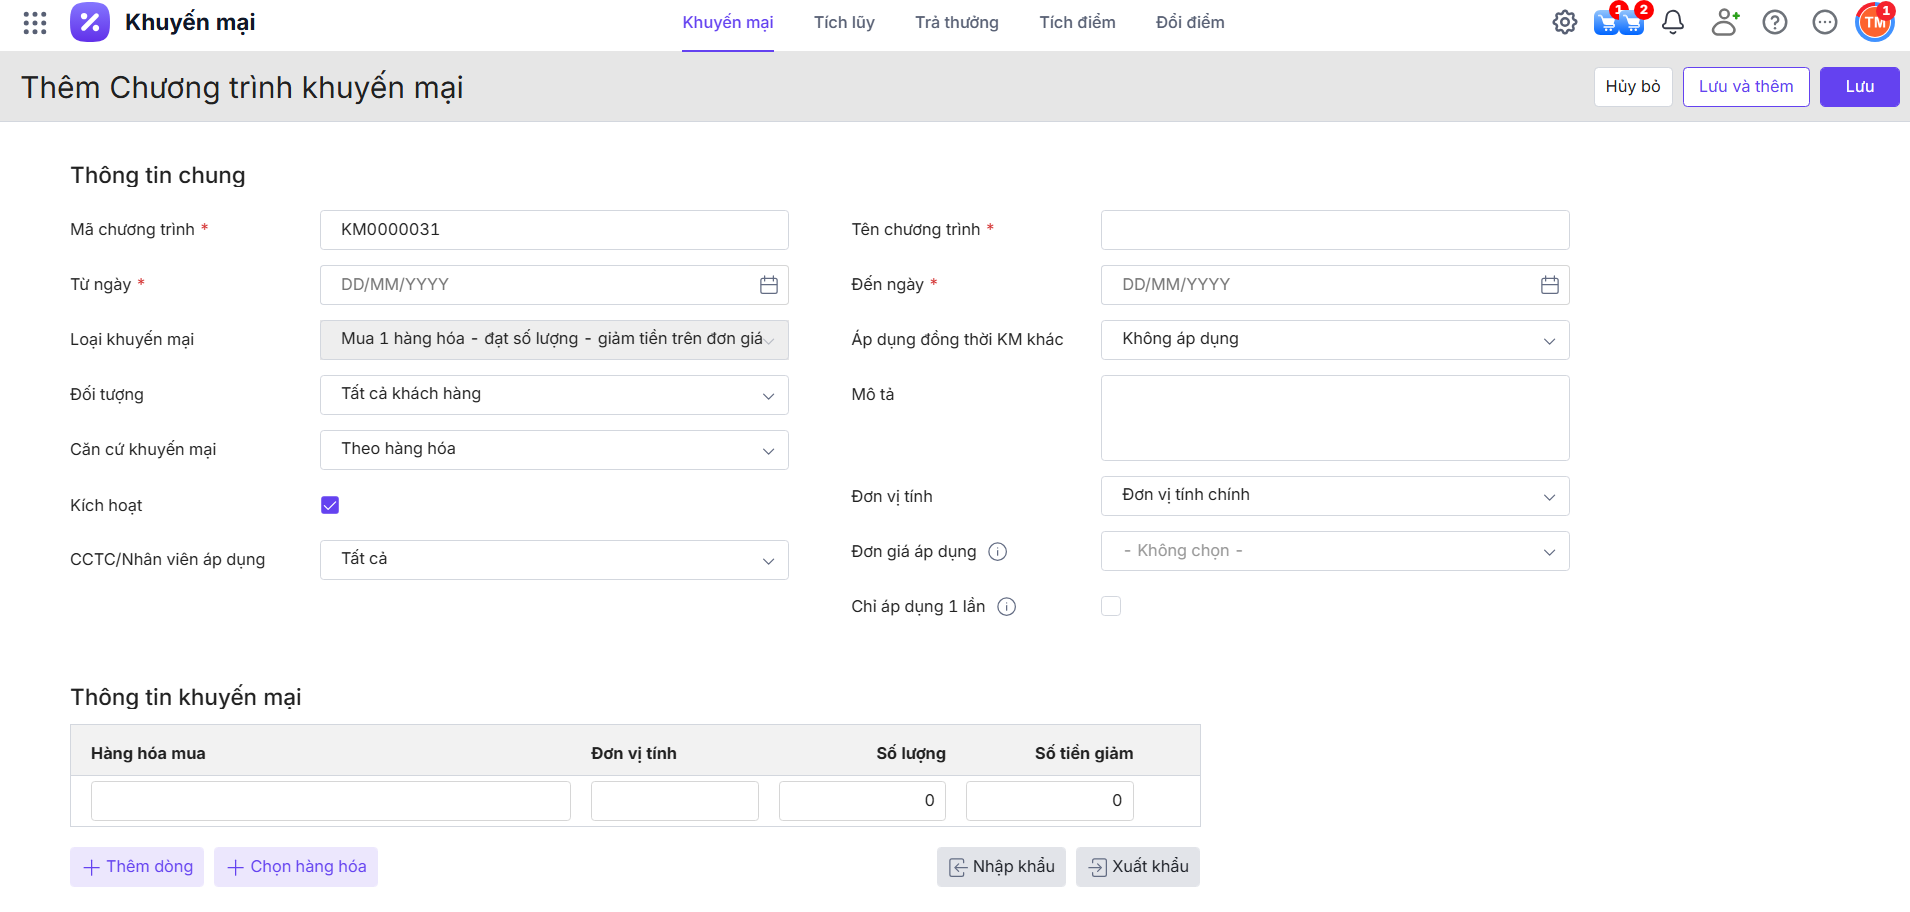1910x912 pixels.
Task: Uncheck the Kích hoạt checkbox
Action: 330,505
